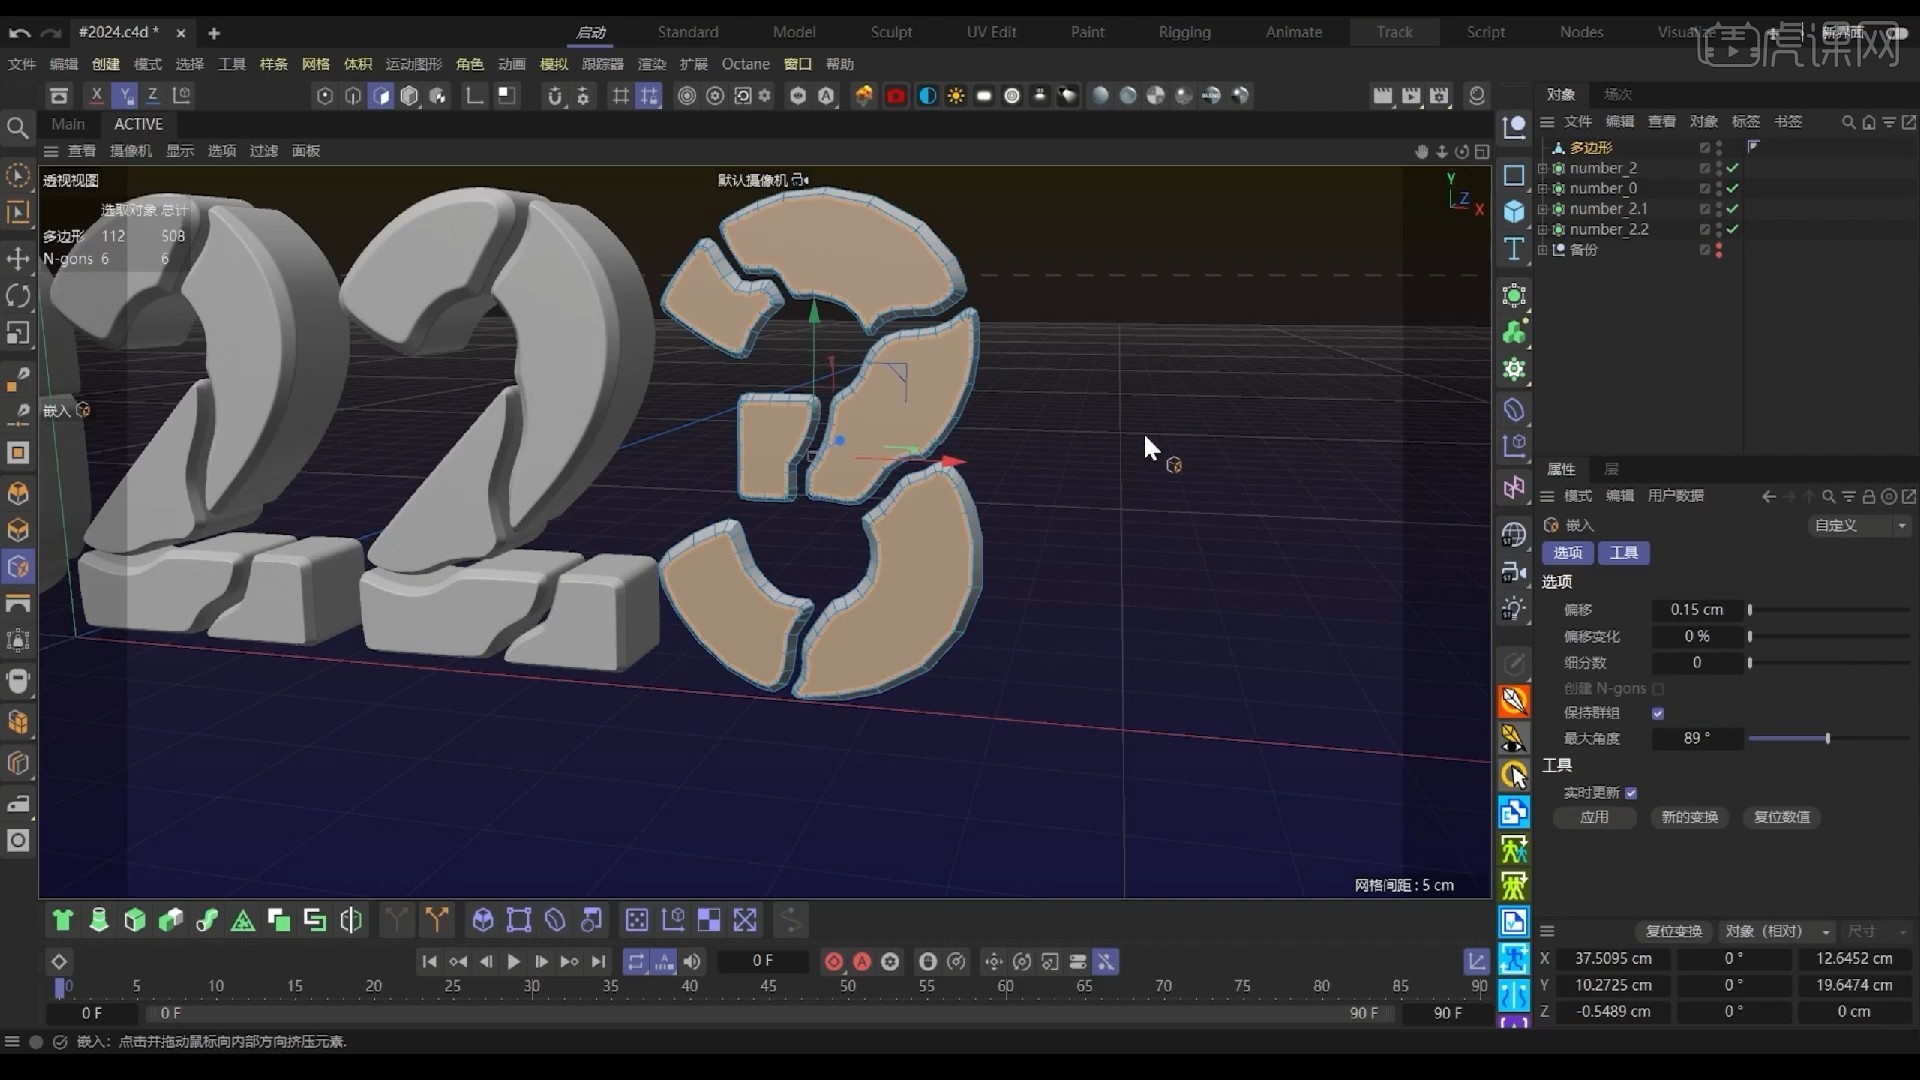The width and height of the screenshot is (1920, 1080).
Task: Click the Symmetry object icon
Action: tap(1514, 487)
